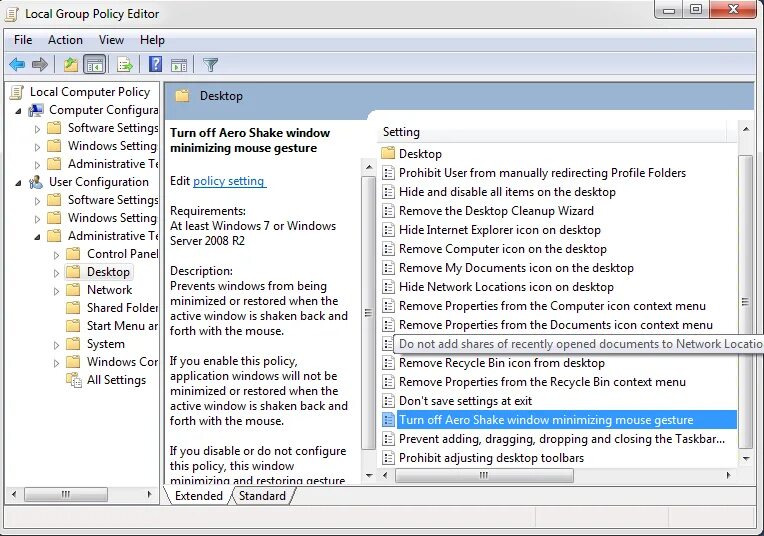Click the Up one level folder icon
The width and height of the screenshot is (764, 536).
click(x=71, y=64)
